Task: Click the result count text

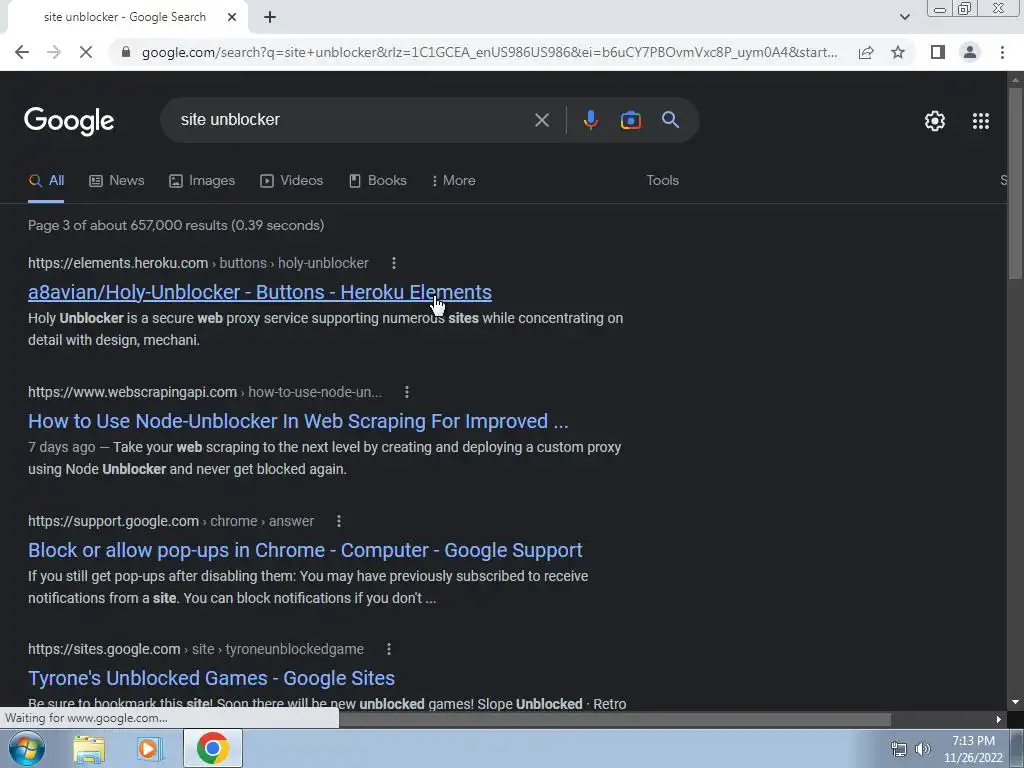Action: [176, 225]
